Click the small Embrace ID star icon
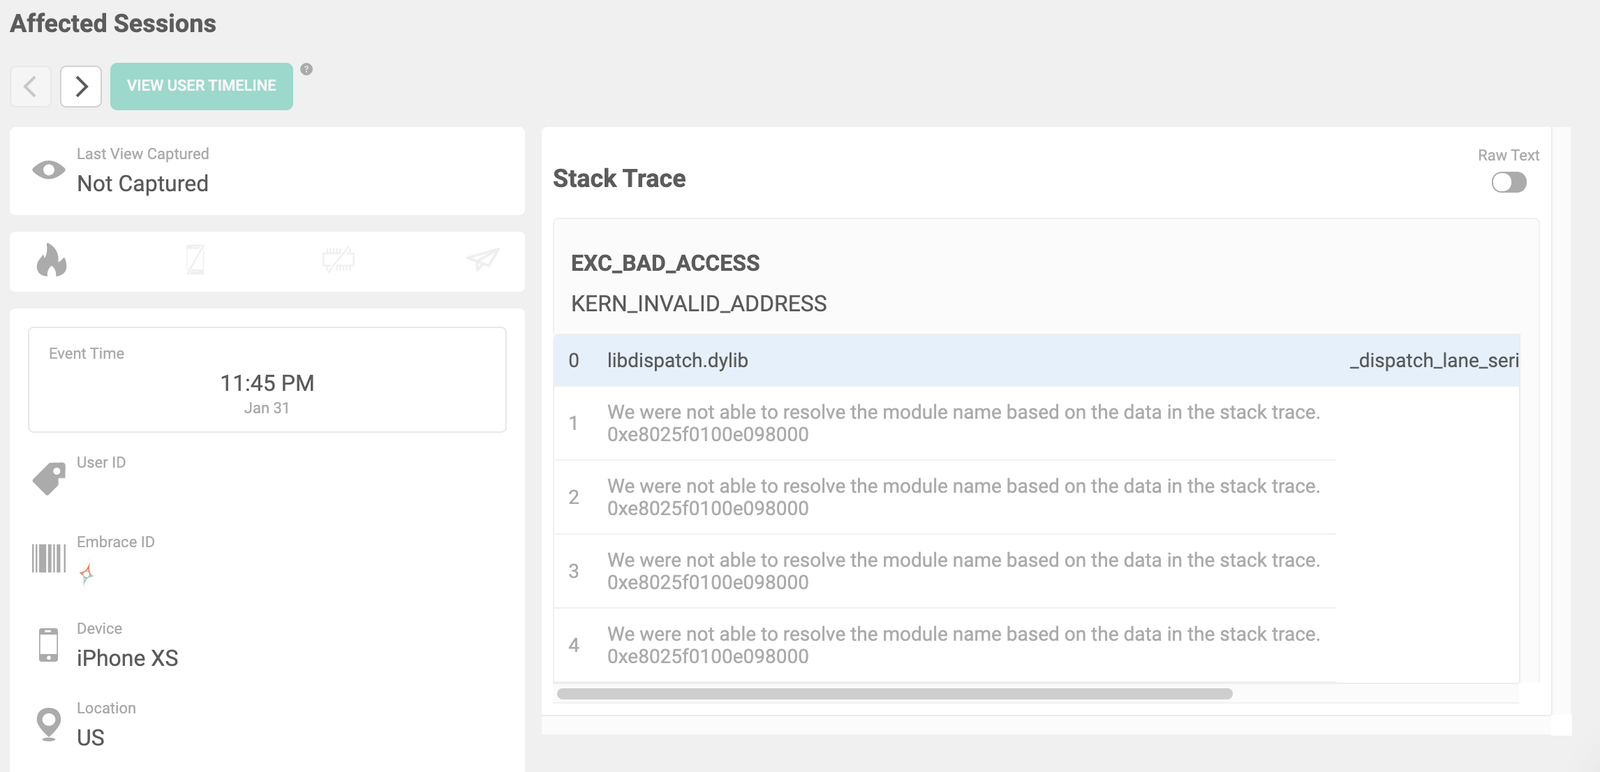Viewport: 1600px width, 772px height. click(87, 573)
